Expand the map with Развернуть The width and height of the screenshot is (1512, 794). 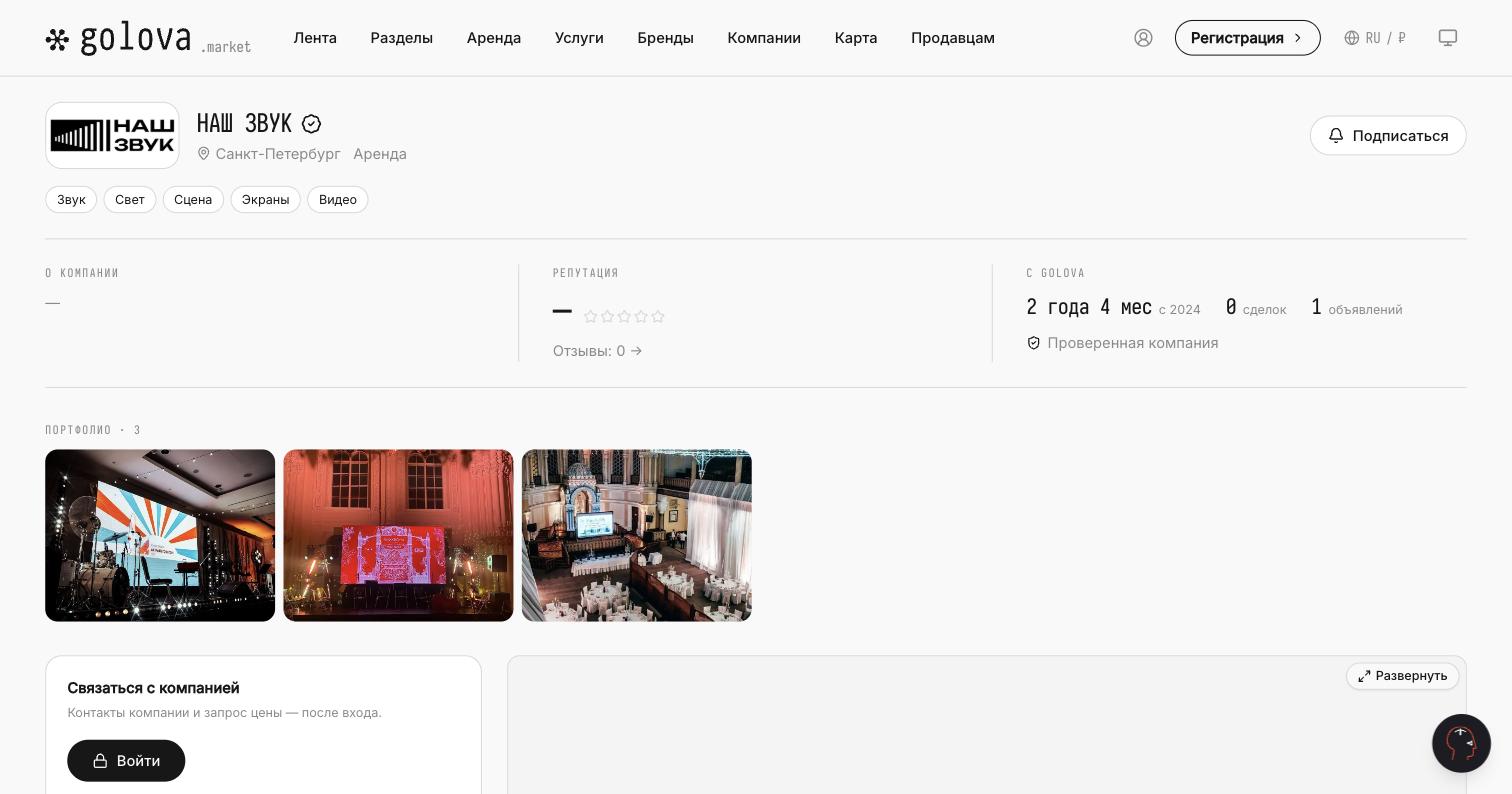[1402, 676]
